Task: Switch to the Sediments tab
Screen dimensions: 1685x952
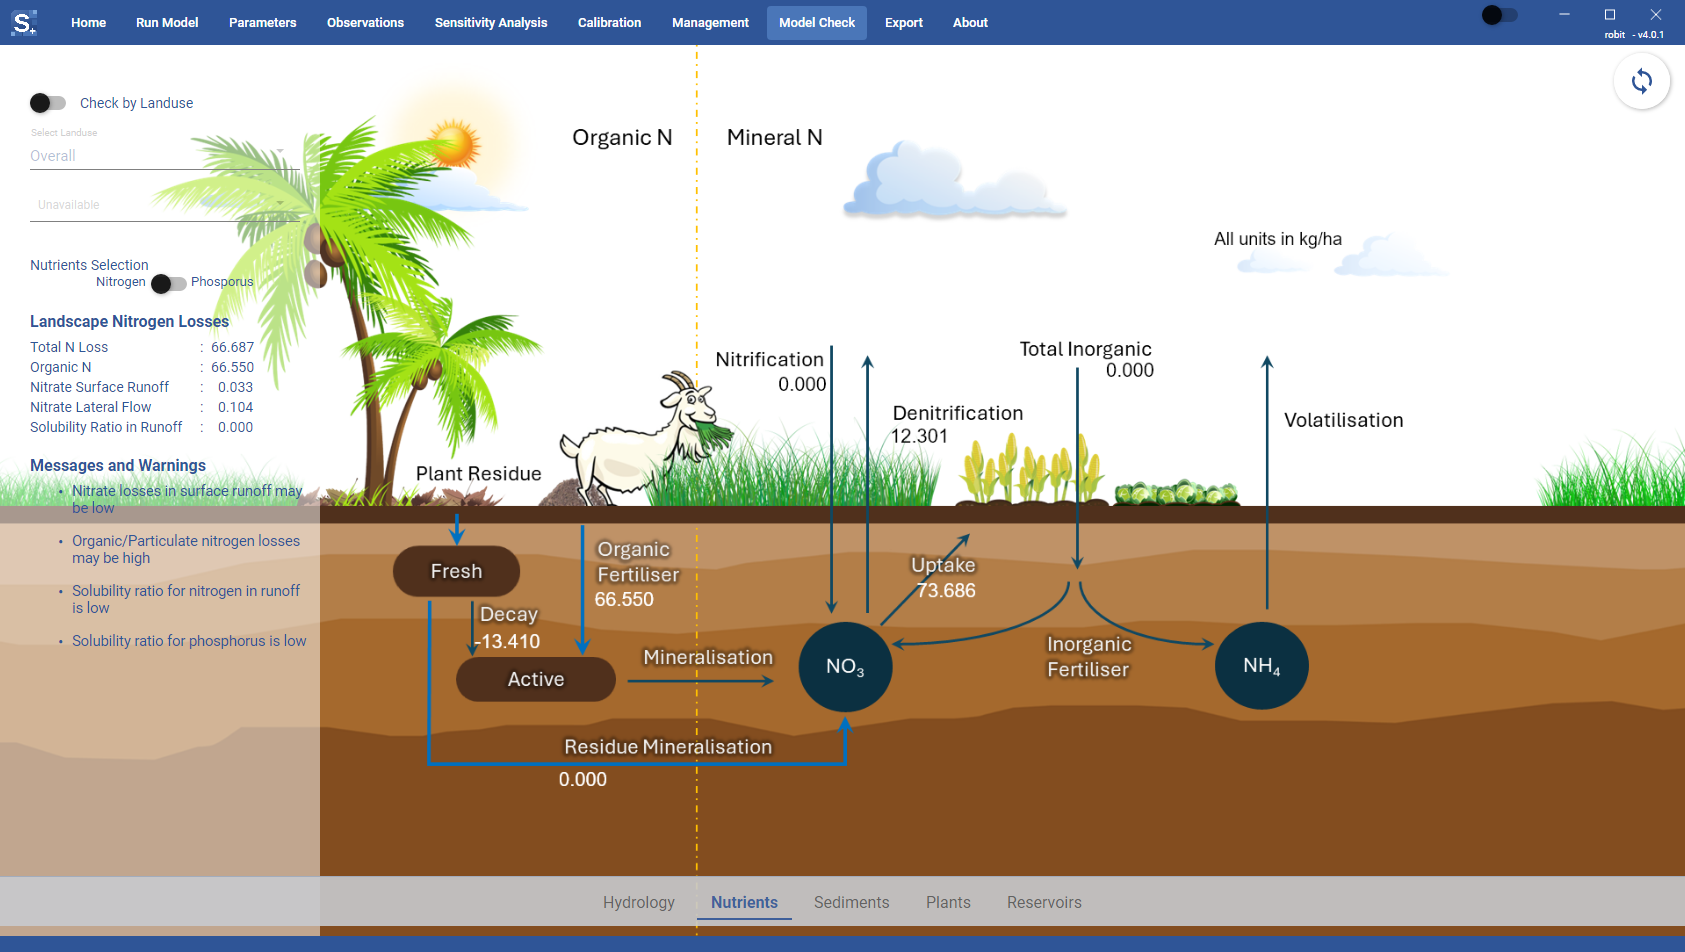Action: click(x=851, y=902)
